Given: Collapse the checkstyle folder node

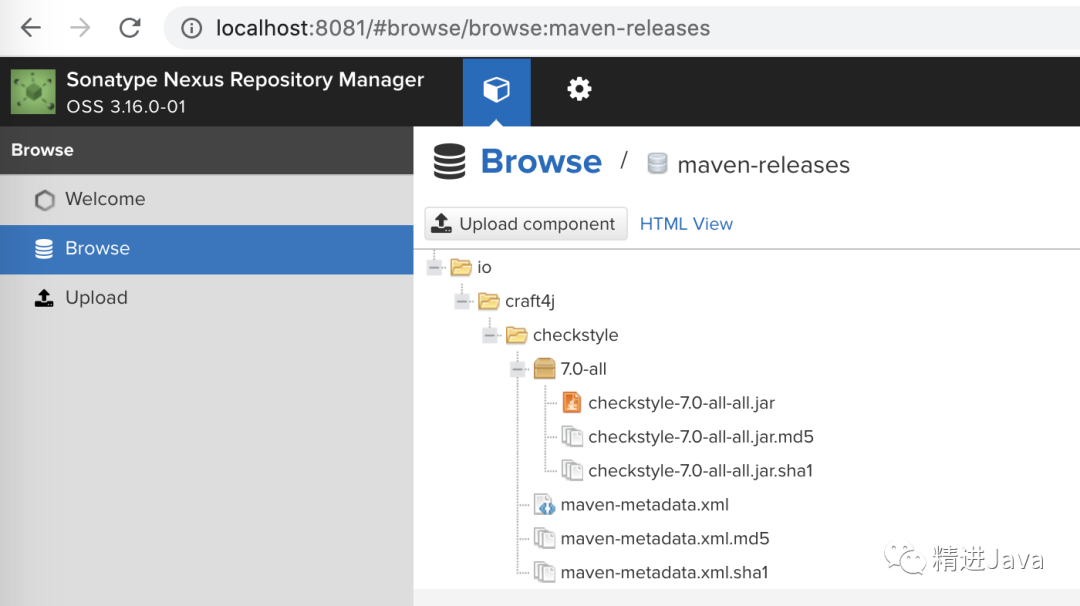Looking at the screenshot, I should pyautogui.click(x=490, y=335).
